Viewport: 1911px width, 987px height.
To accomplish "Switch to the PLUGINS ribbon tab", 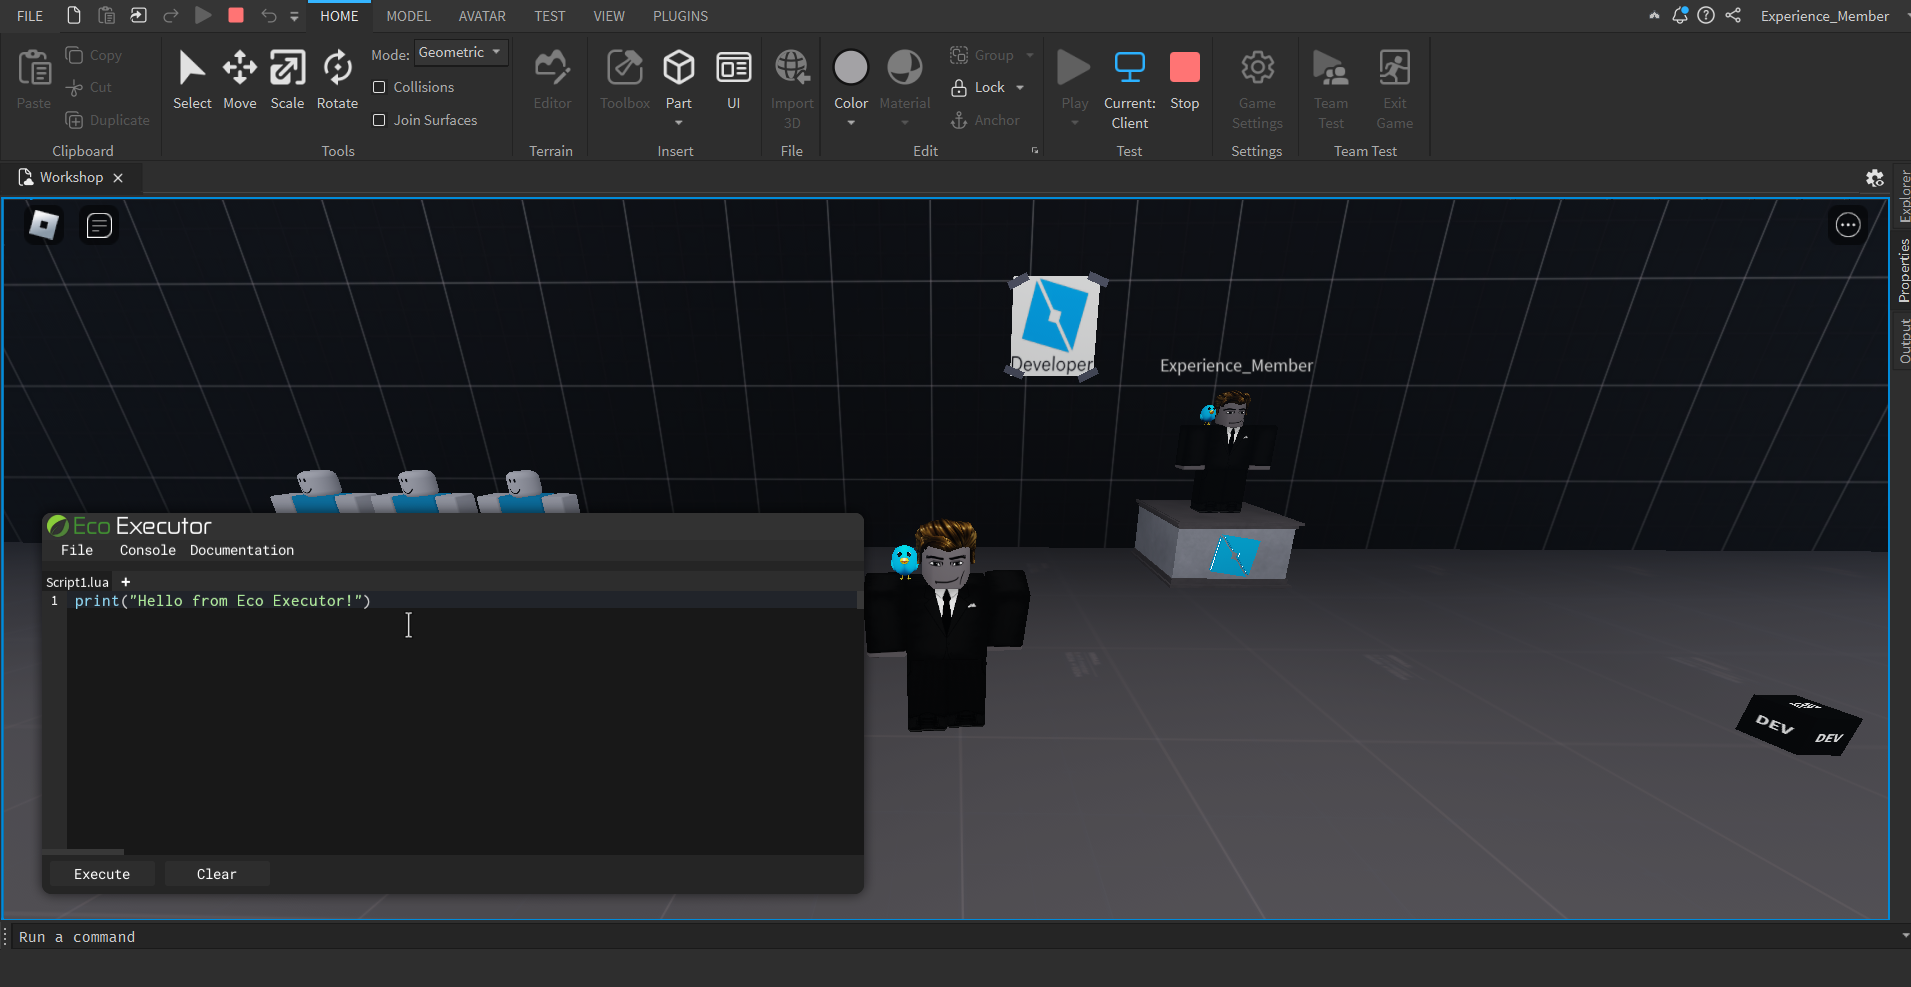I will pos(681,16).
